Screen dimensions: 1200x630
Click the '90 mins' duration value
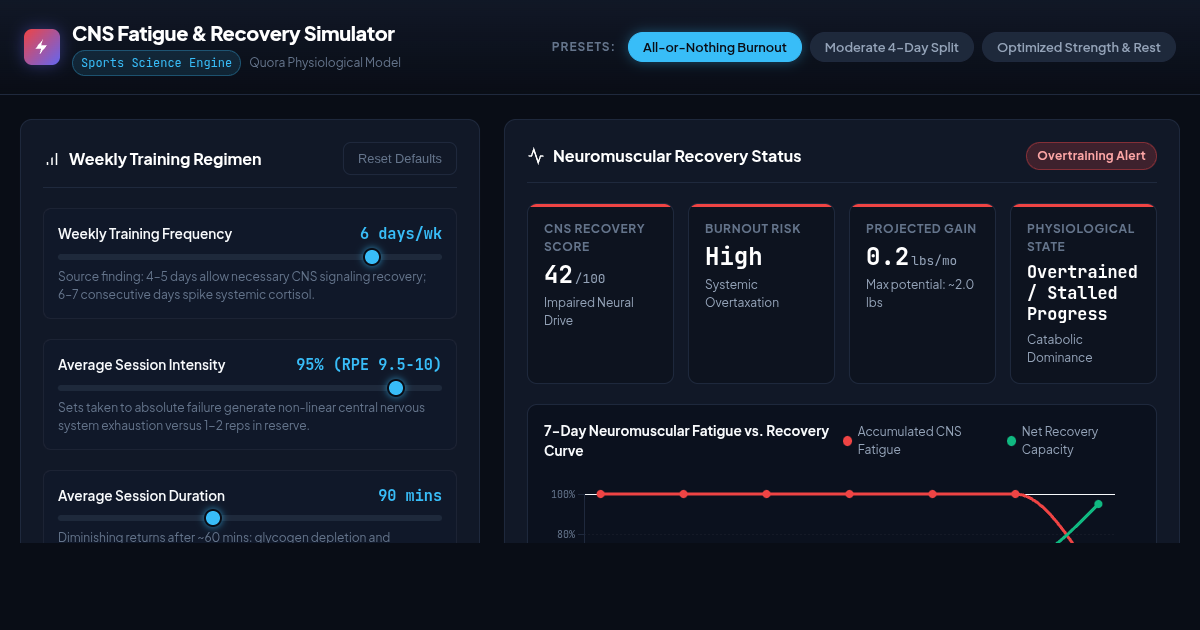410,496
